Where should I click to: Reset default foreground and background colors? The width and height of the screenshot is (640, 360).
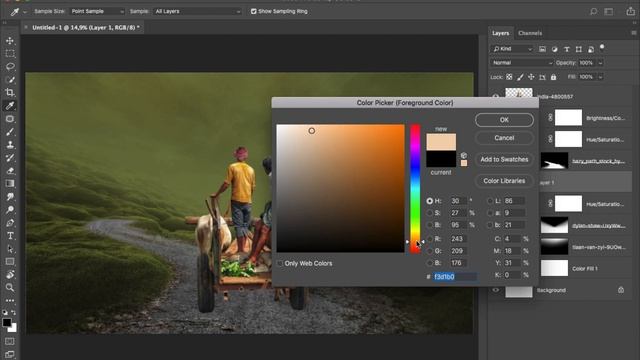5,313
